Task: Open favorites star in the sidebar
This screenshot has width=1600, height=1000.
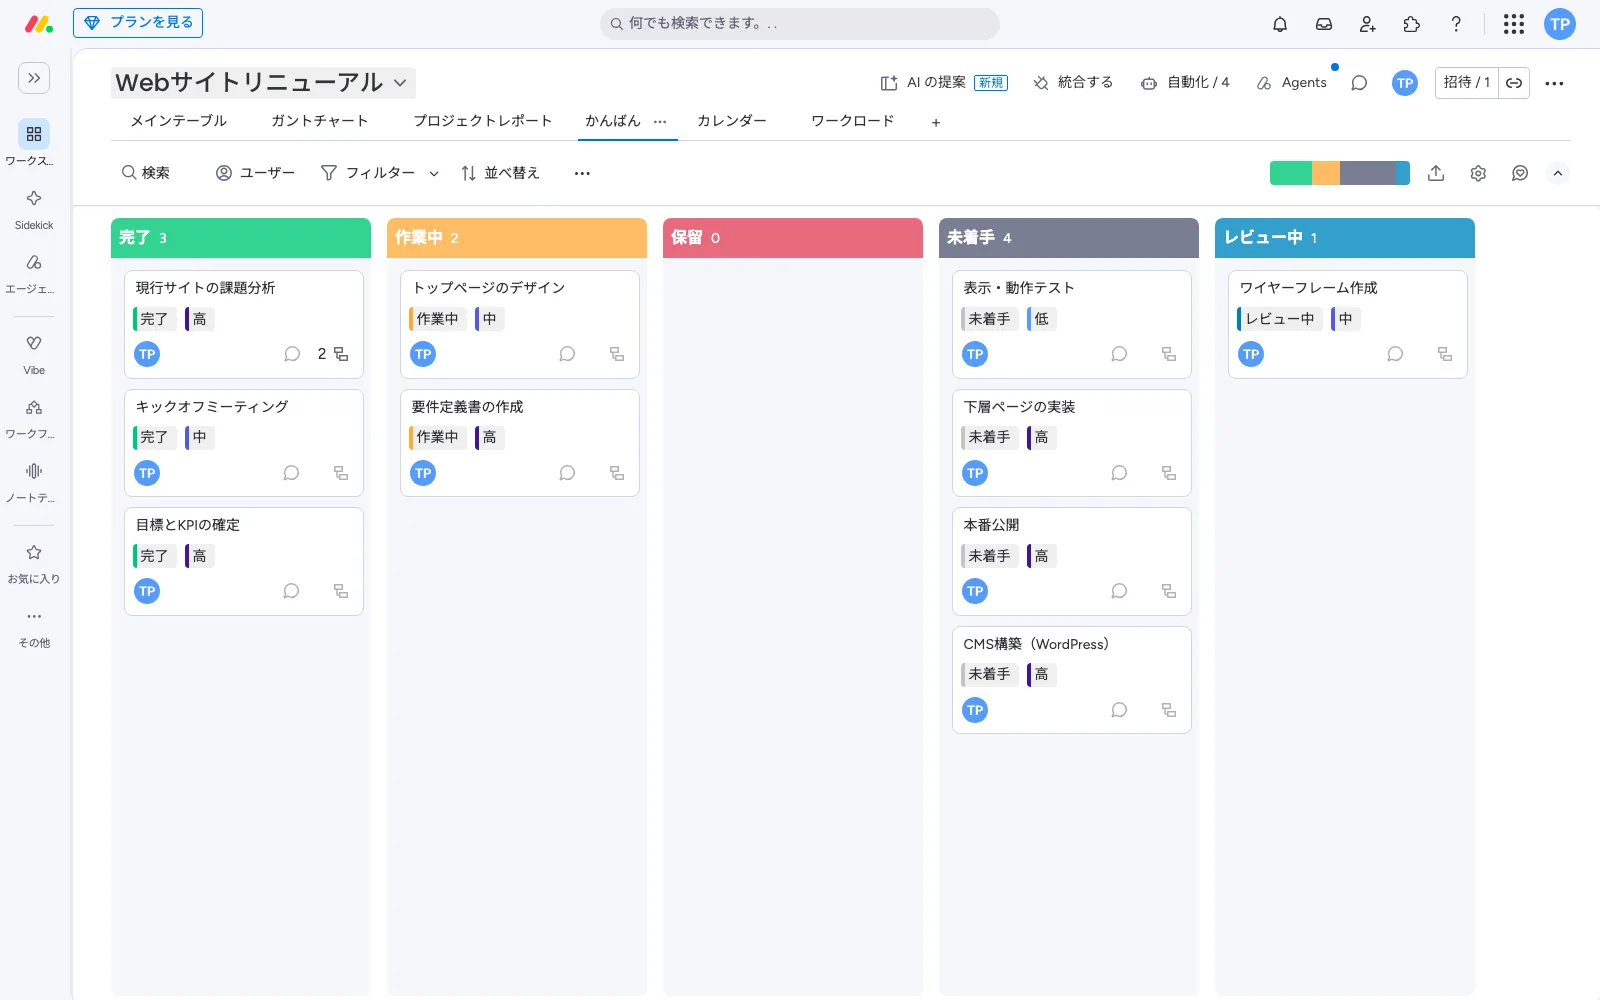Action: click(34, 563)
